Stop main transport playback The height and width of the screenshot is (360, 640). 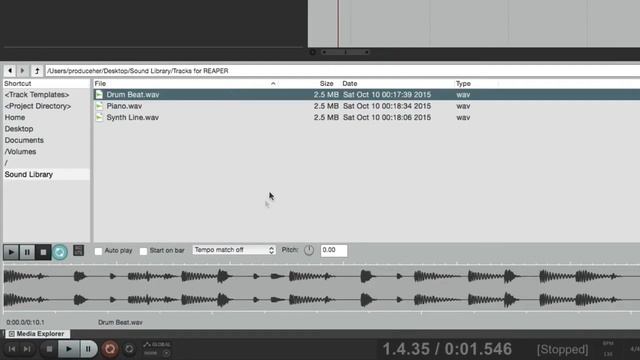click(x=49, y=349)
